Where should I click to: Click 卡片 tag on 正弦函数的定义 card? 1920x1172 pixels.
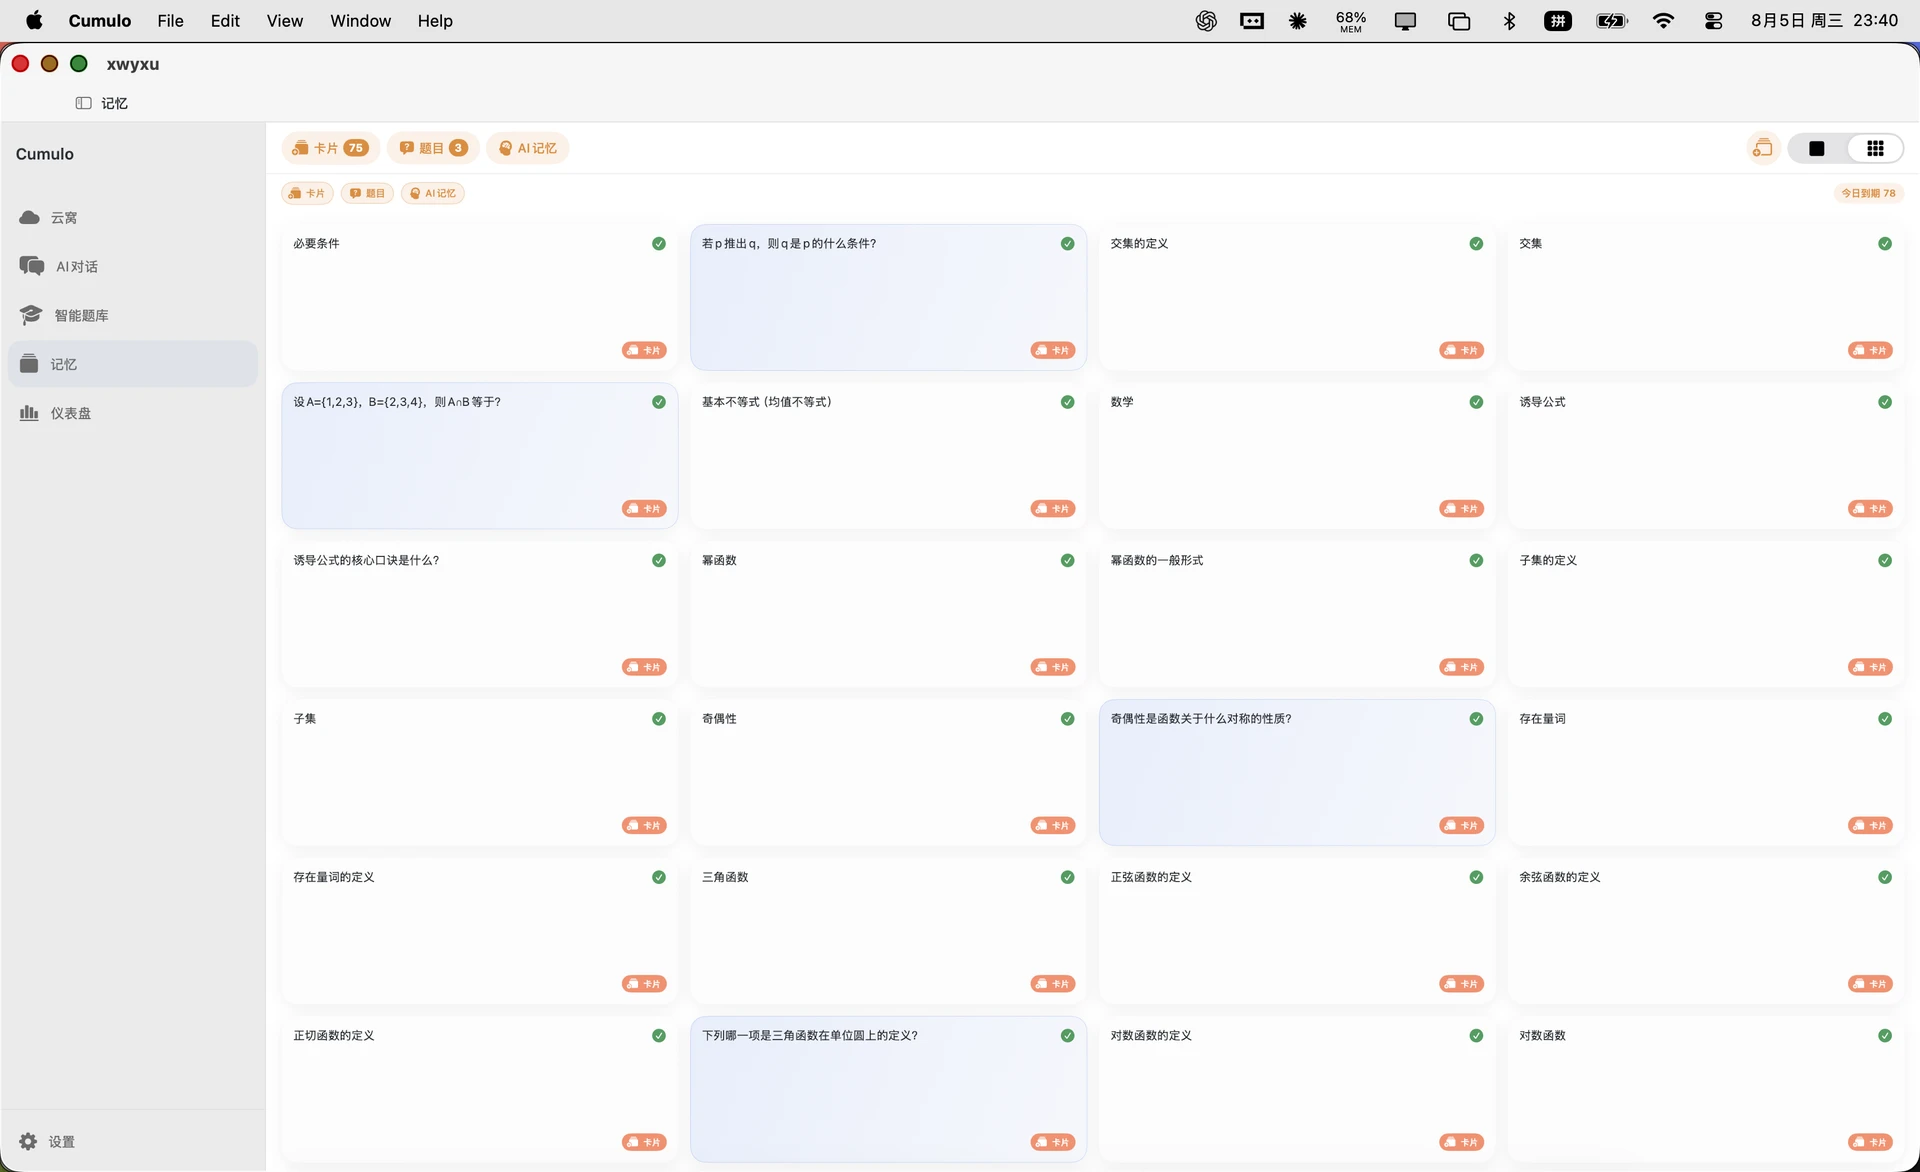(1461, 984)
